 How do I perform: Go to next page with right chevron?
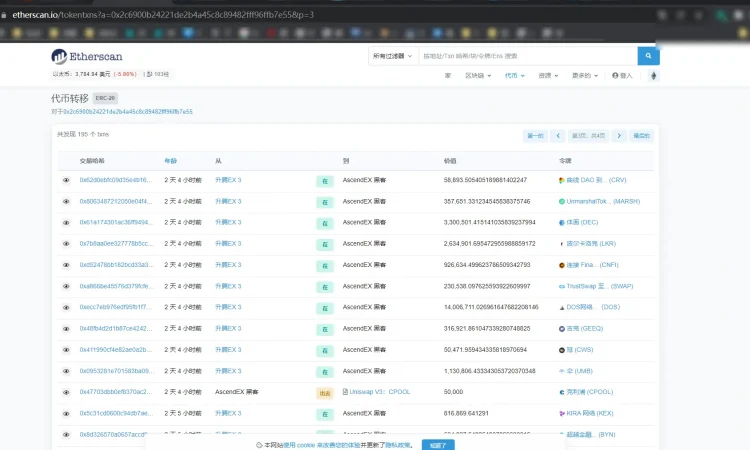click(619, 136)
